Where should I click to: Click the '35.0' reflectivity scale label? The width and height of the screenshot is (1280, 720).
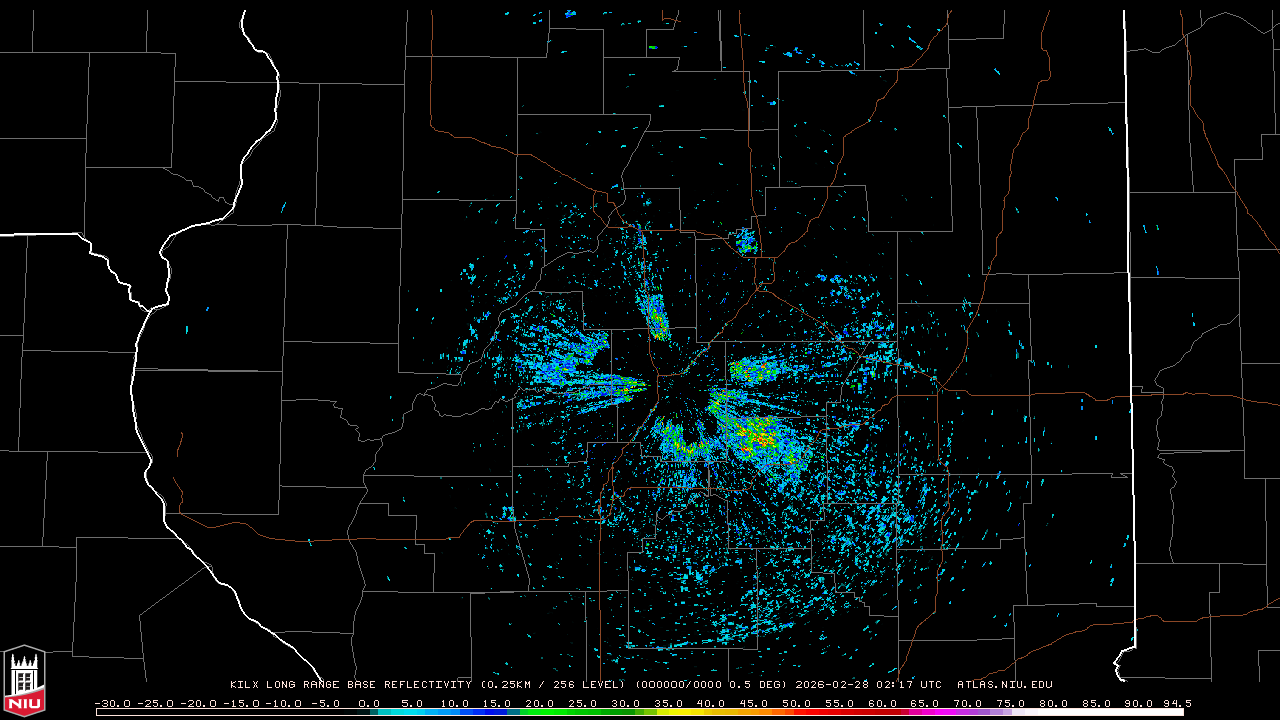pos(669,703)
